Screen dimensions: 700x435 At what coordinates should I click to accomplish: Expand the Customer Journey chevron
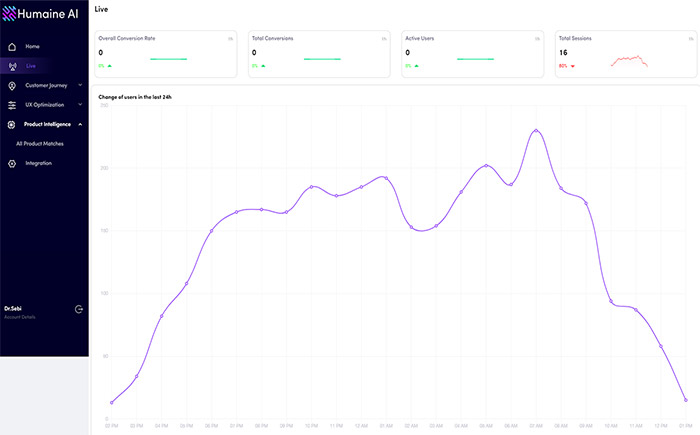[x=80, y=85]
